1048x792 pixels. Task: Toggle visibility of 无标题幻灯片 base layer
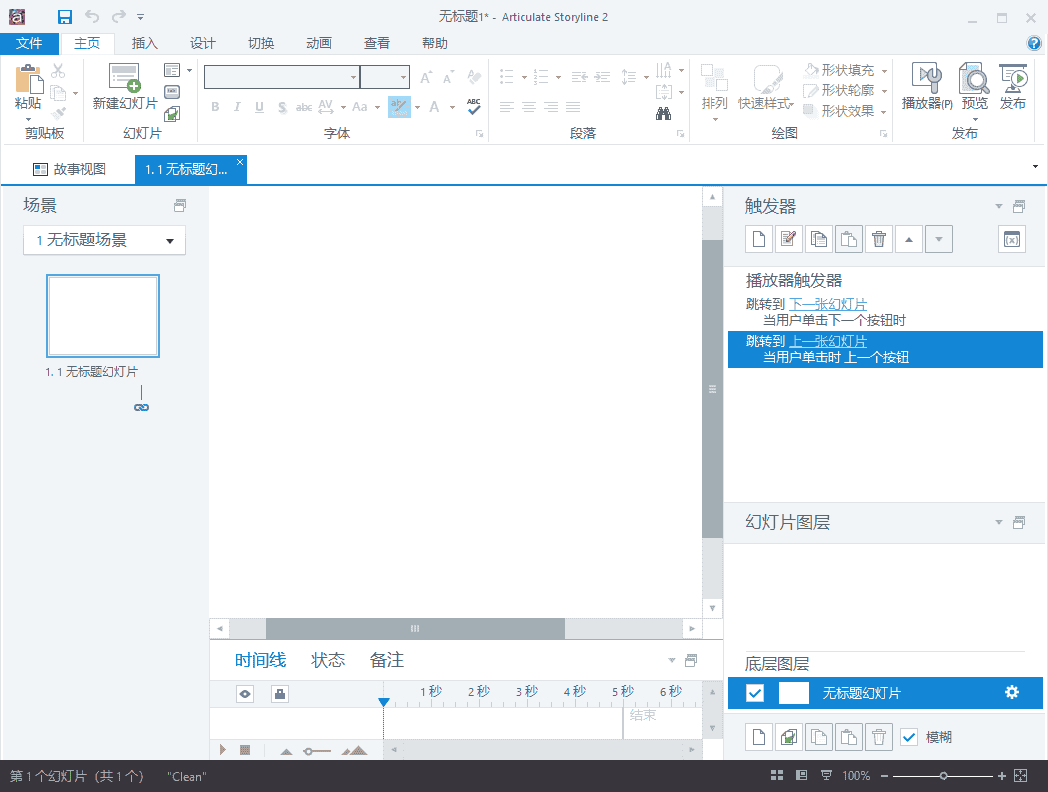coord(754,692)
